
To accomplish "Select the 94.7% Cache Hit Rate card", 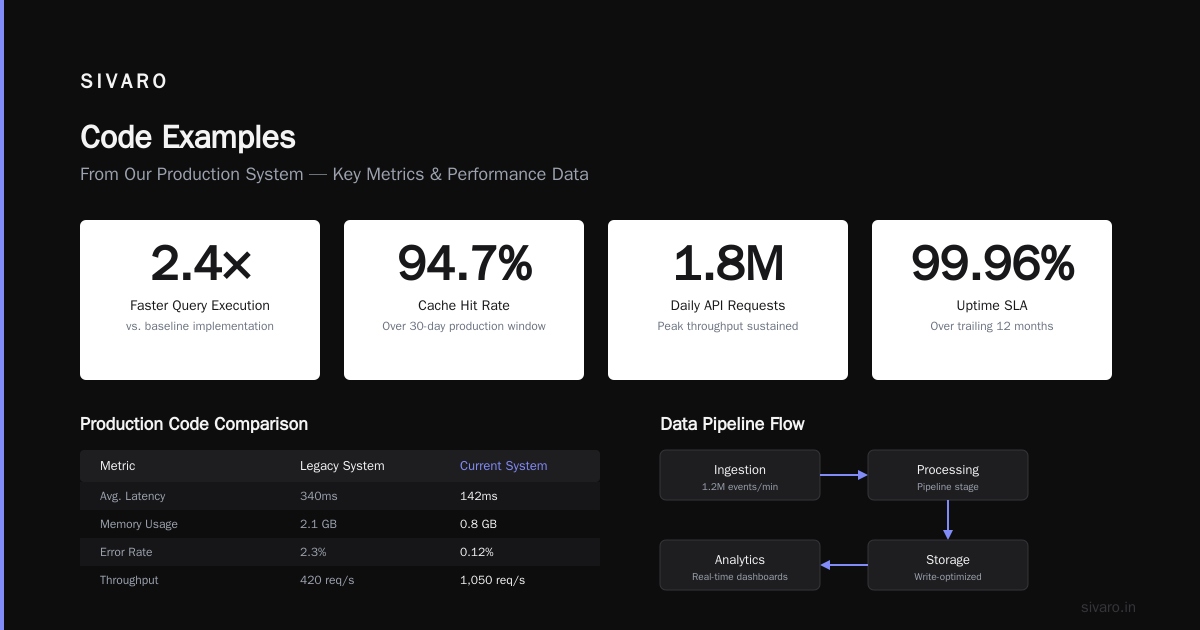I will (464, 300).
